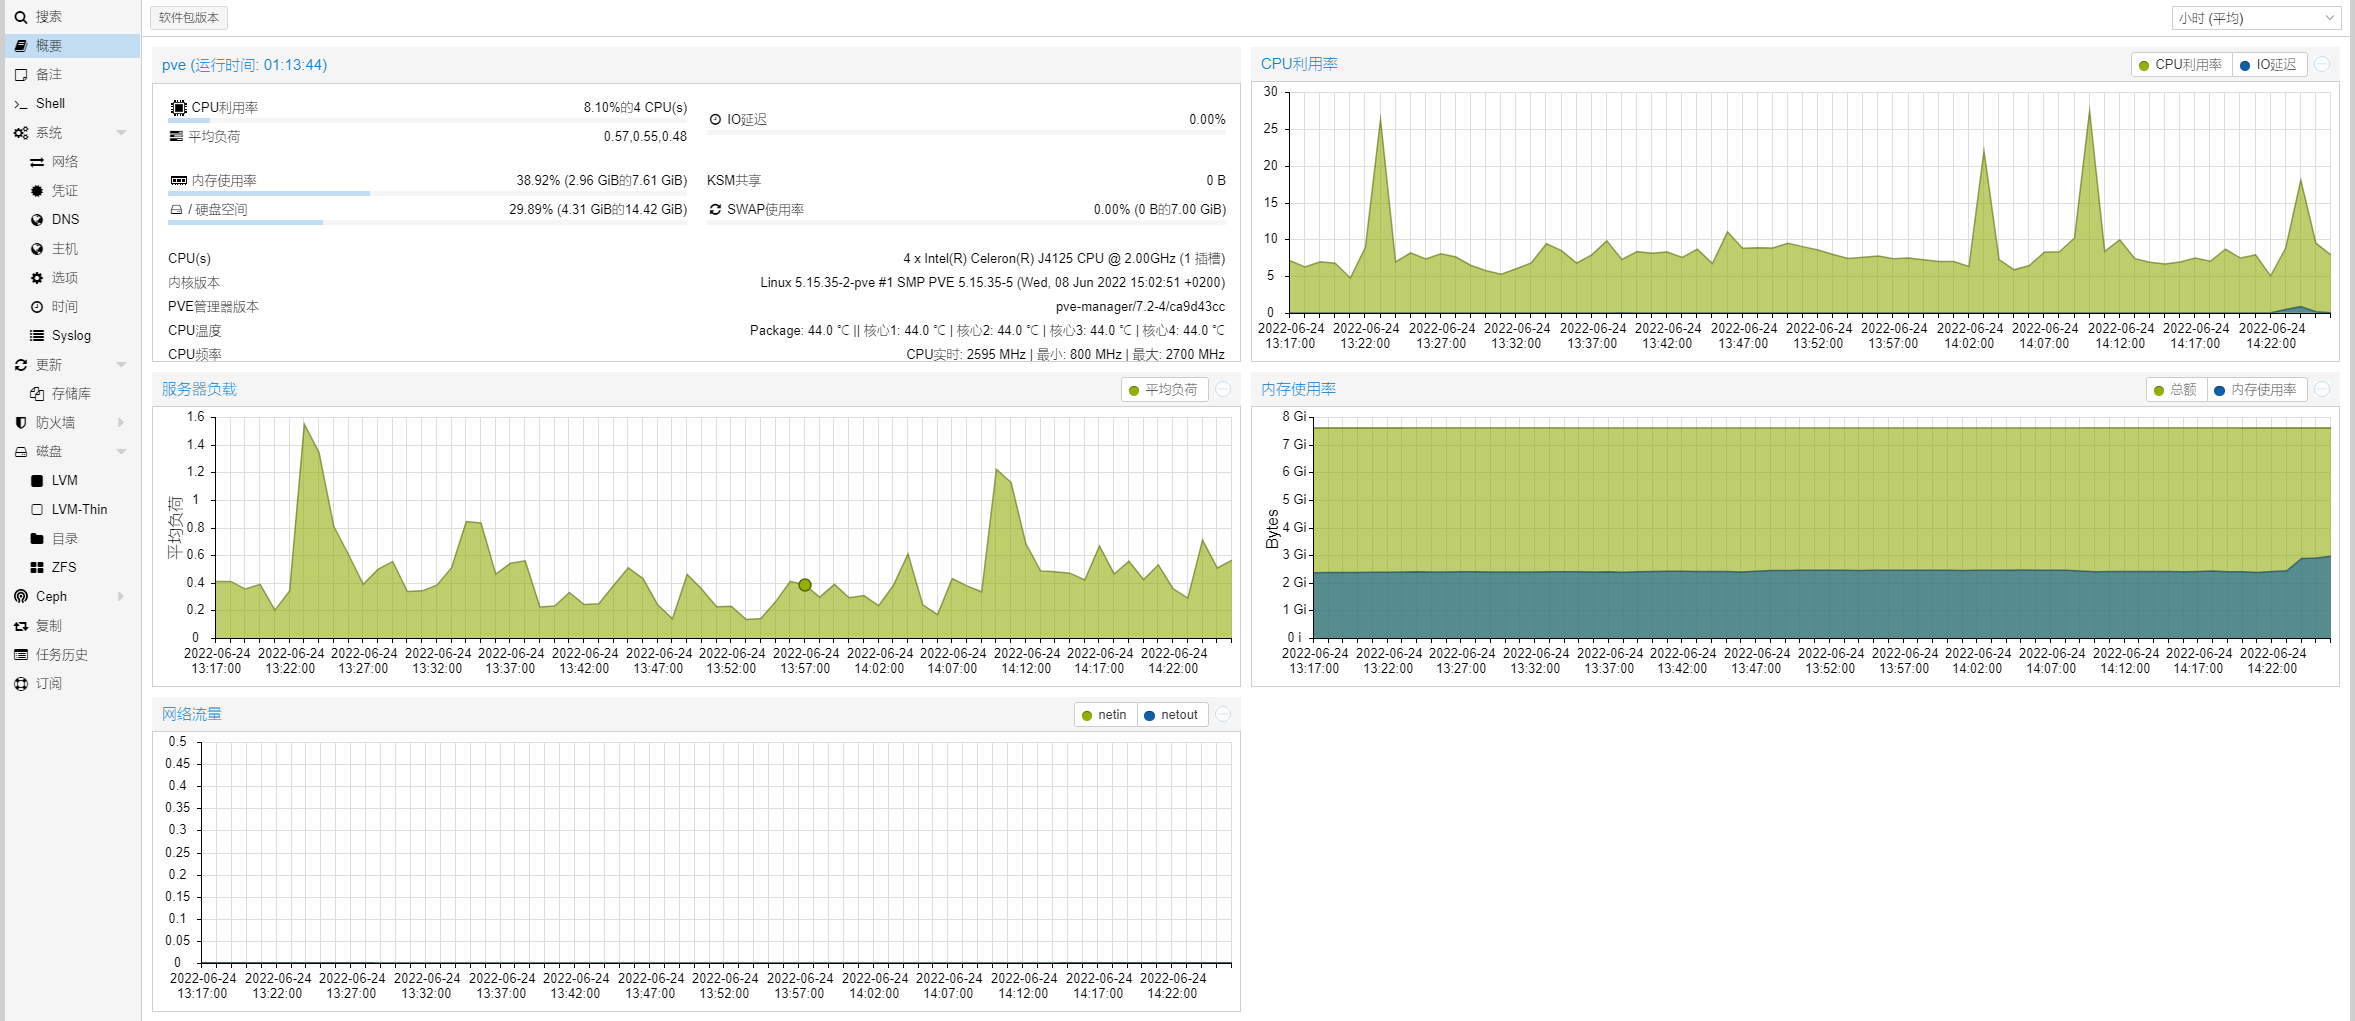Expand the Ceph tree arrow
This screenshot has height=1021, width=2355.
(122, 597)
